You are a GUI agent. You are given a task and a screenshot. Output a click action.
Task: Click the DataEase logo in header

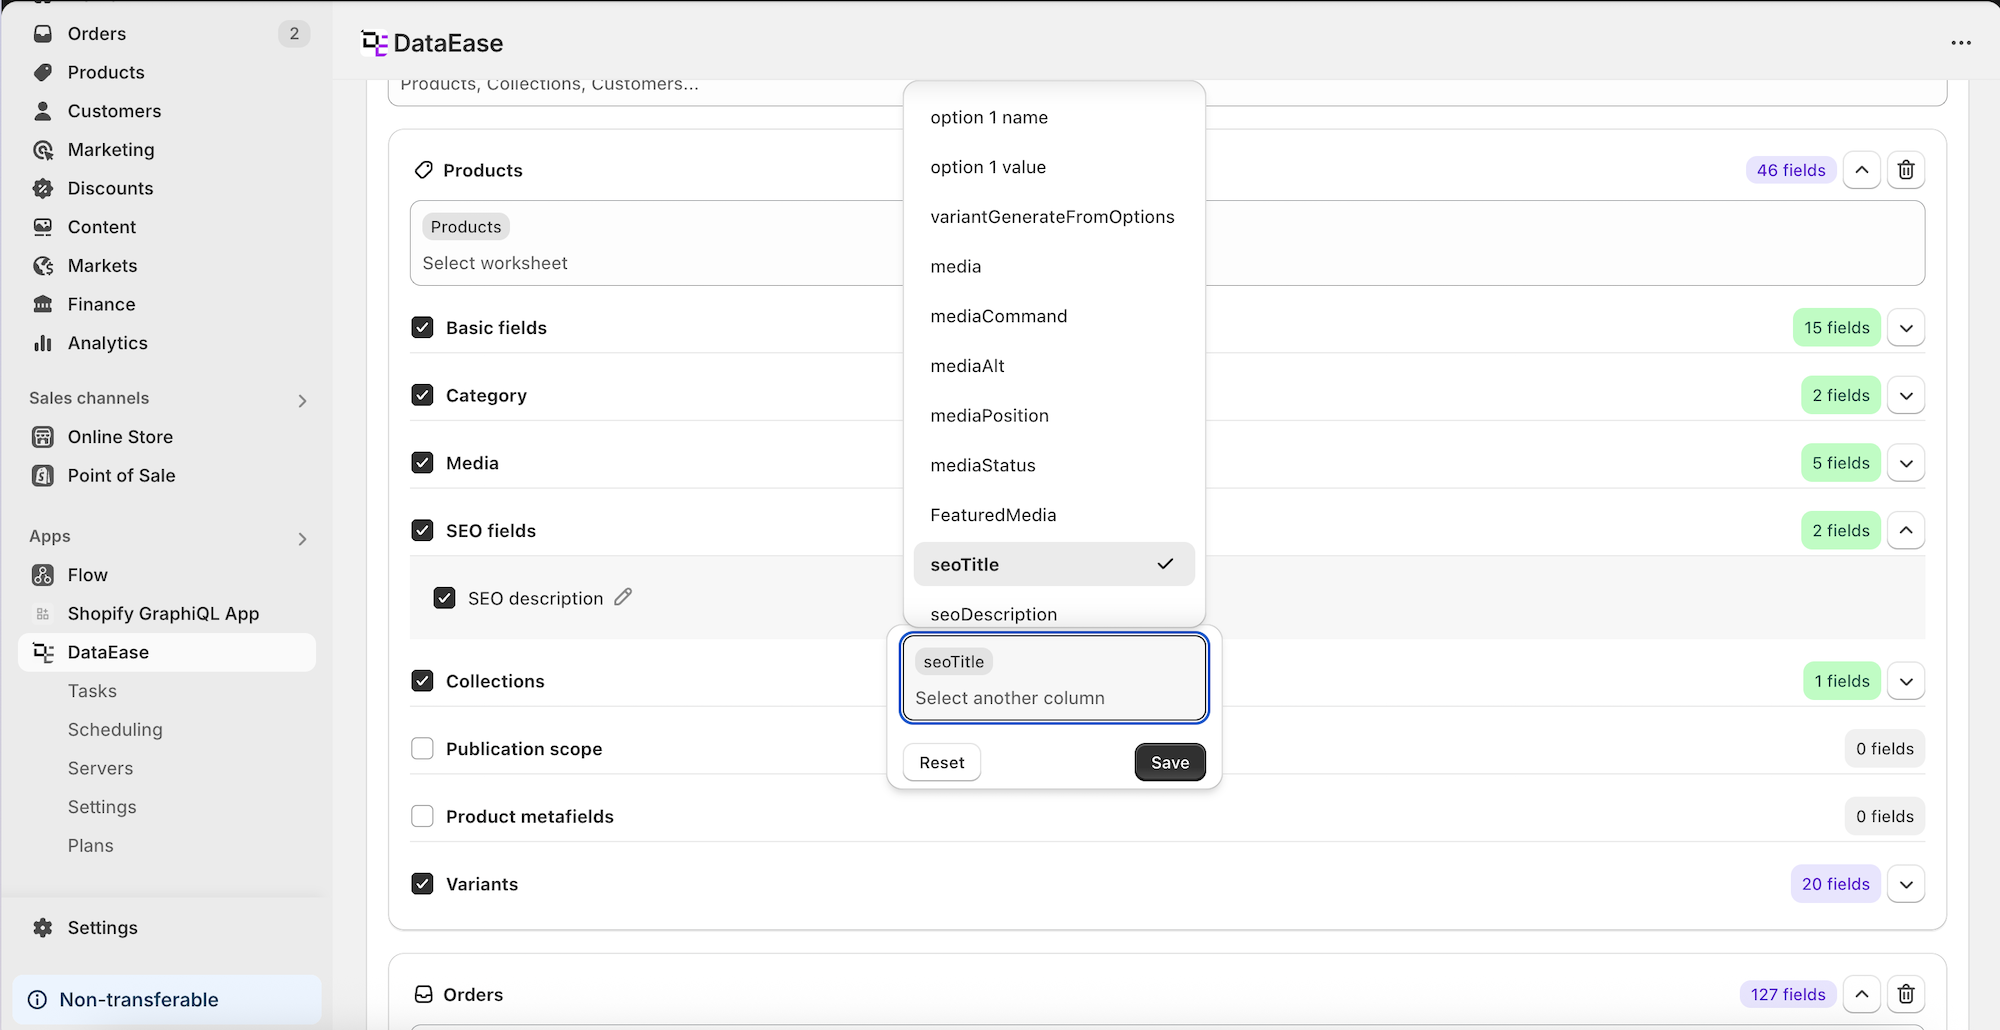374,43
